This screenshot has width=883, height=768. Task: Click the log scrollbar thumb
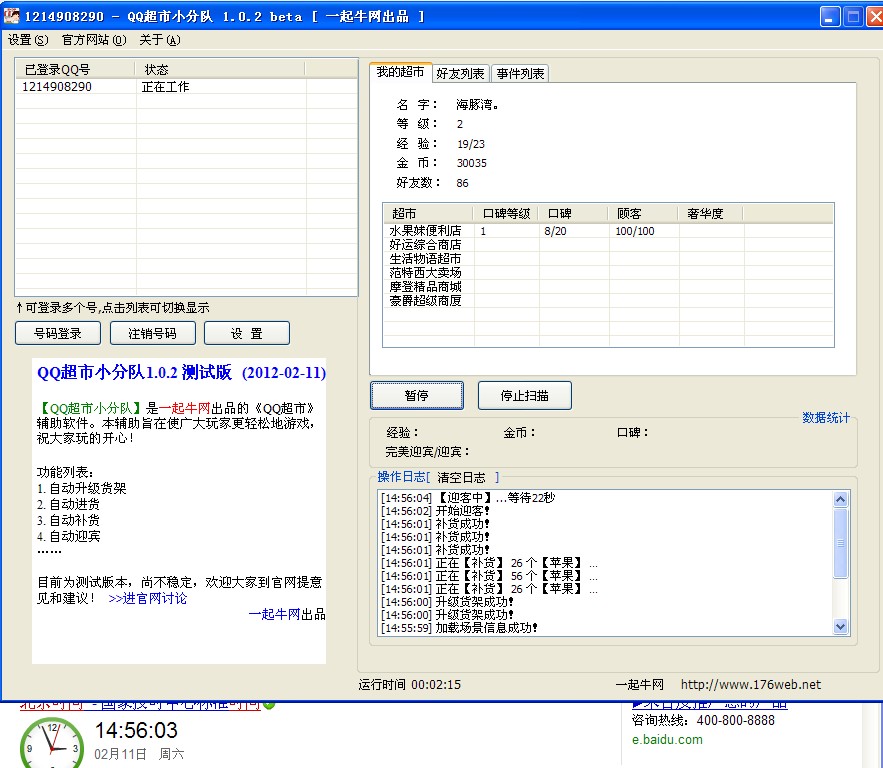(x=840, y=543)
